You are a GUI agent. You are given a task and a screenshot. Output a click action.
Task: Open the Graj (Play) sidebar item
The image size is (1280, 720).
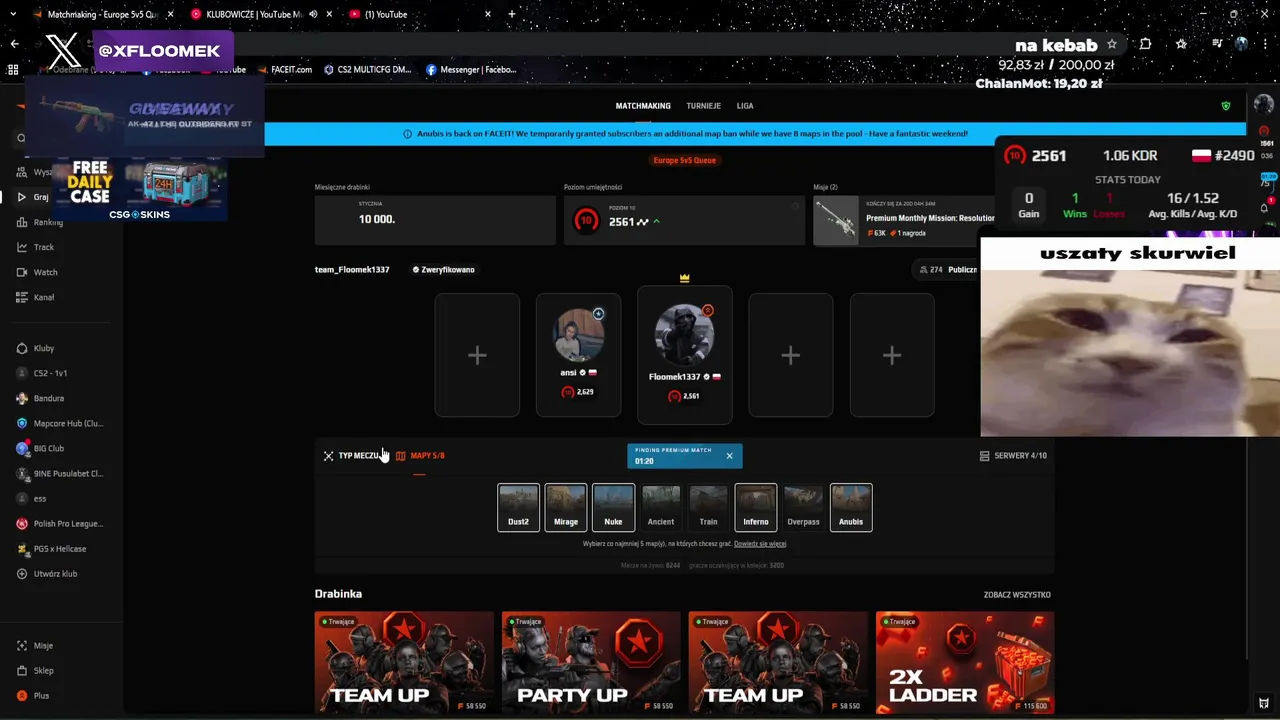point(40,197)
